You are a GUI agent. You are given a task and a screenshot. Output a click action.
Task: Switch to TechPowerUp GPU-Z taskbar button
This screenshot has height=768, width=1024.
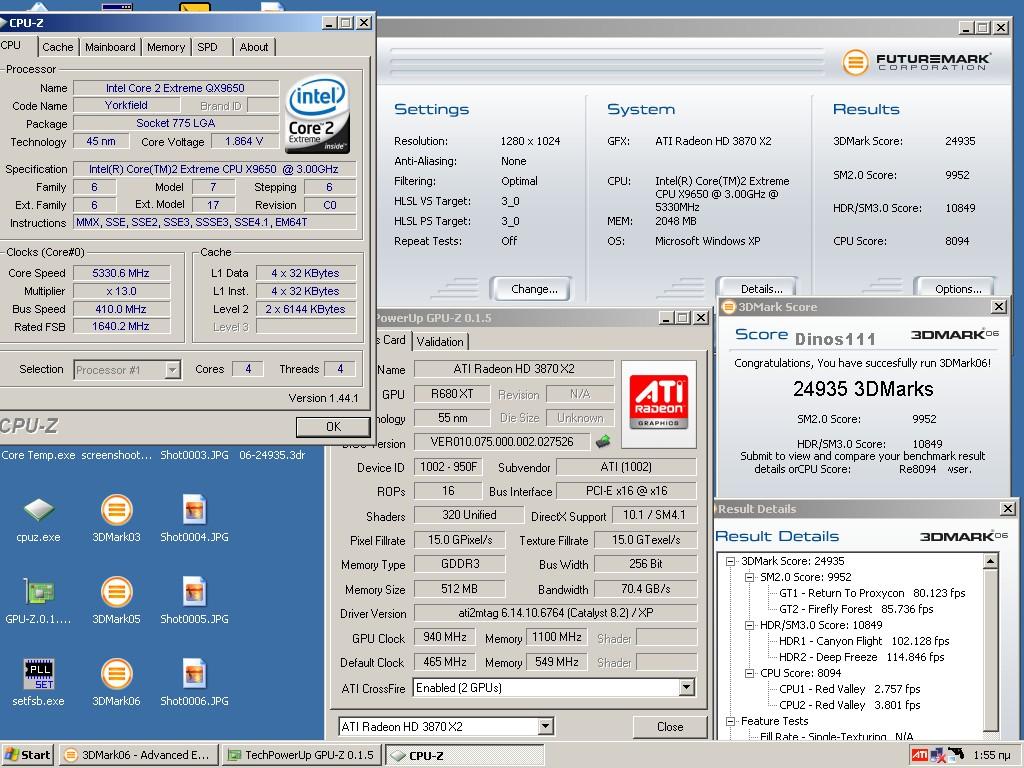(x=301, y=755)
